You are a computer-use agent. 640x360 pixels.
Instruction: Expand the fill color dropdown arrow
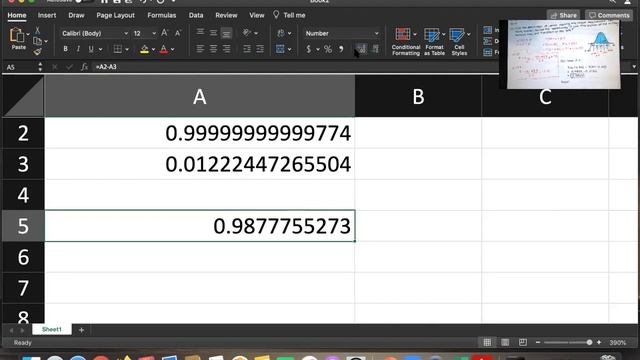153,49
